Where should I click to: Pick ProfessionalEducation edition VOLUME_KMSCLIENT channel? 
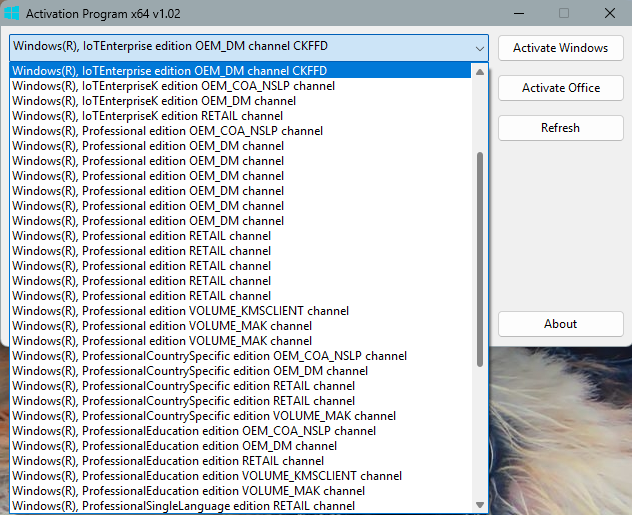pos(240,476)
